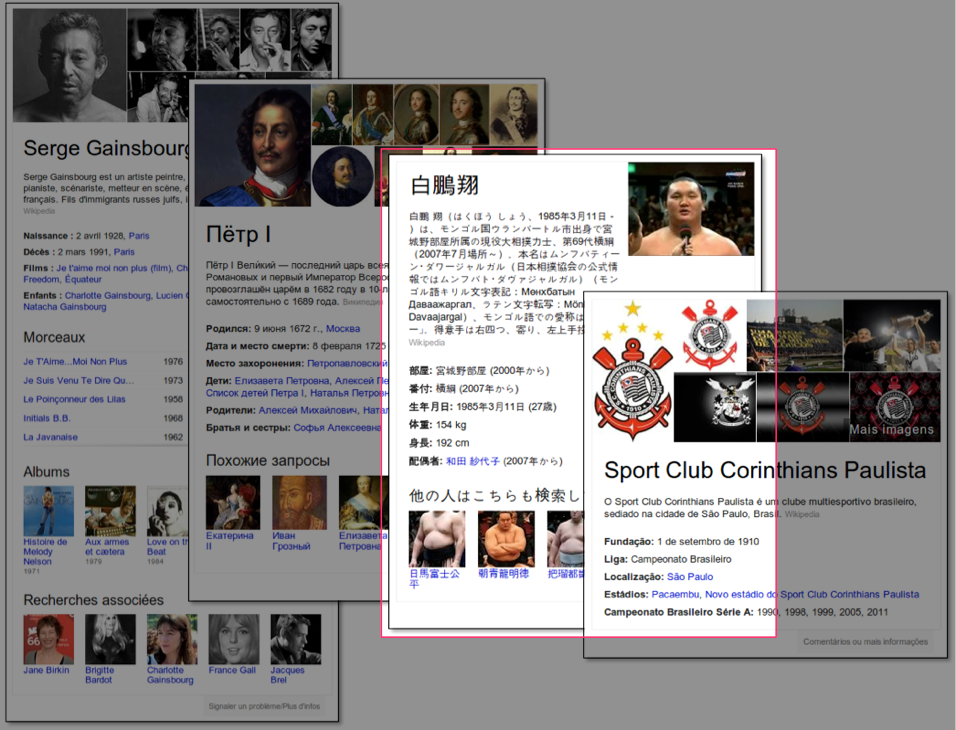Select song La Javanaise

tap(51, 437)
